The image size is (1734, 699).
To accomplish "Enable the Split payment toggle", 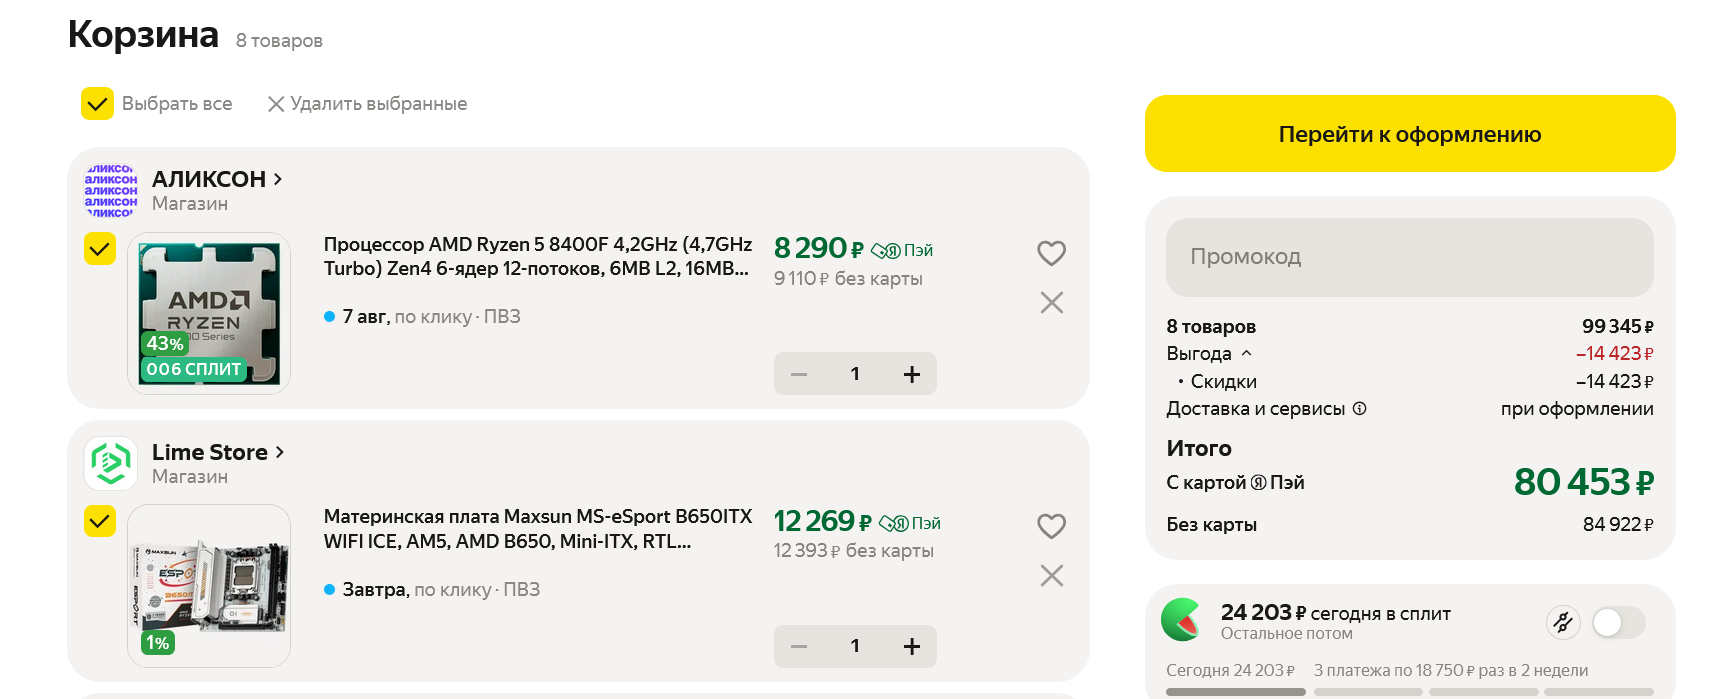I will coord(1618,623).
